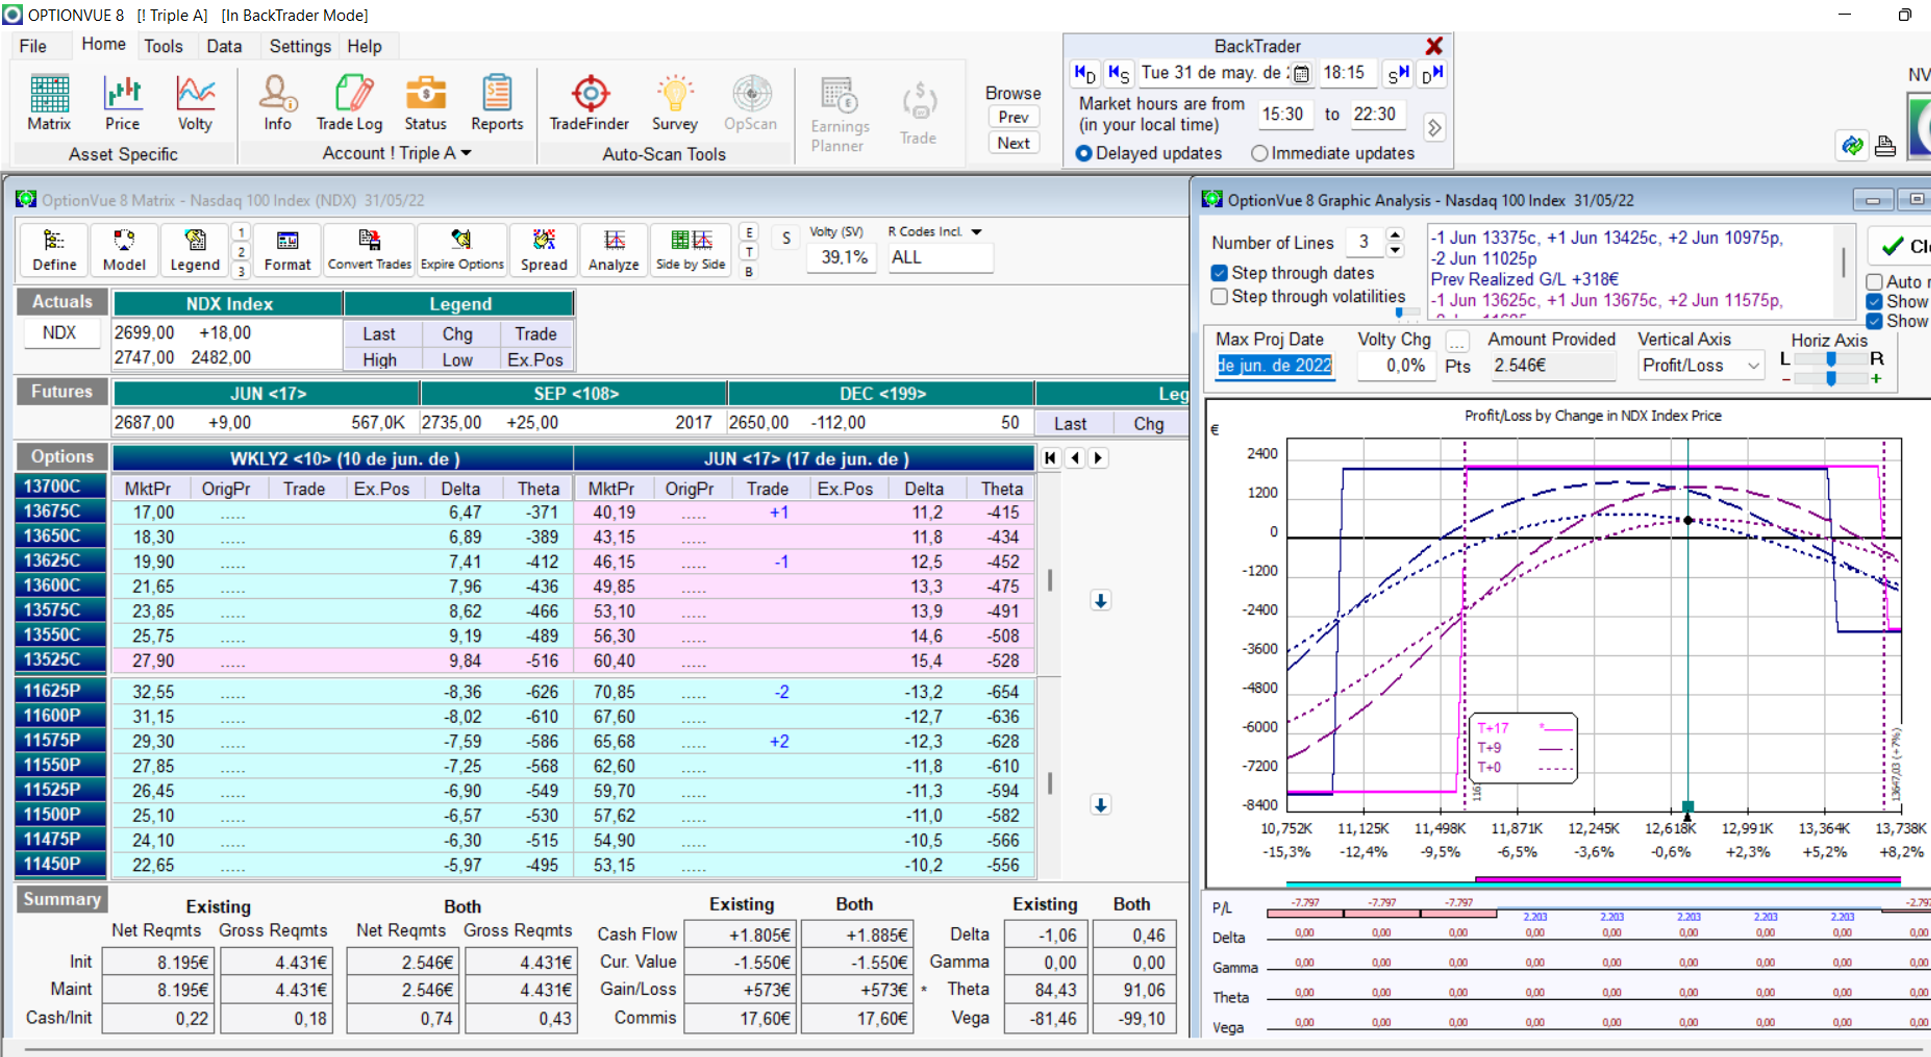Click the Max Proj Date field
1931x1057 pixels.
pos(1274,366)
